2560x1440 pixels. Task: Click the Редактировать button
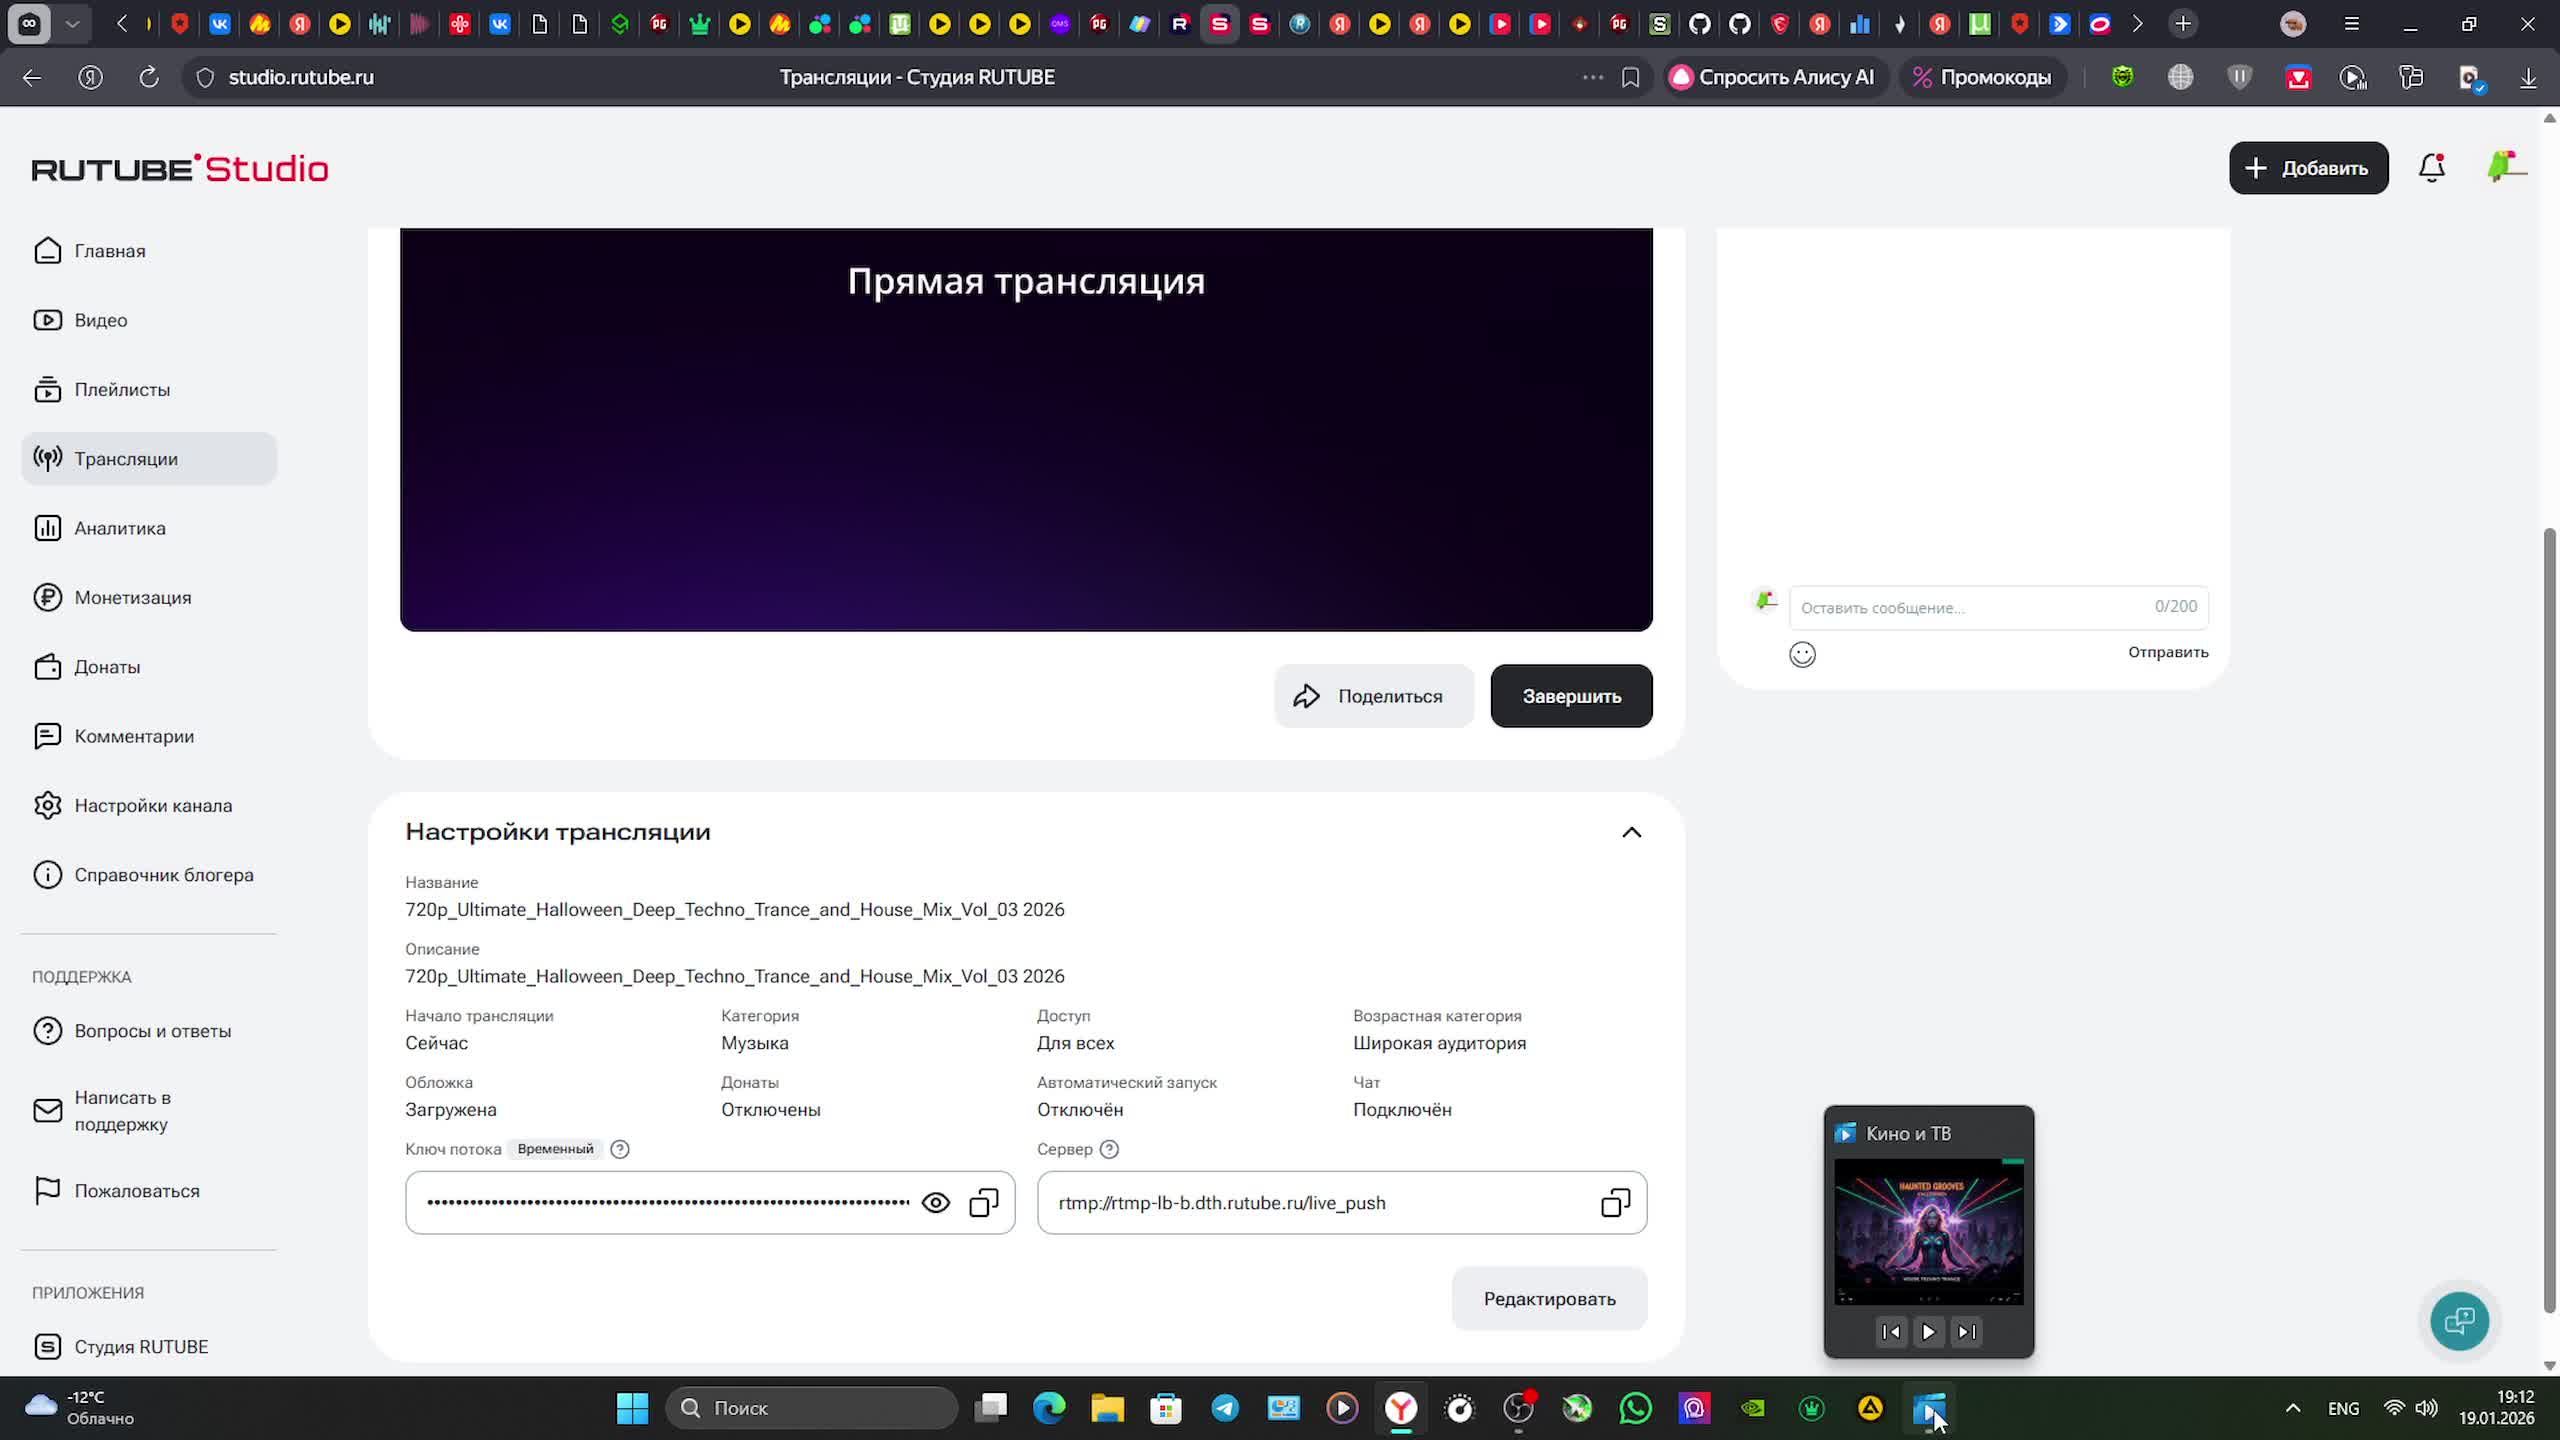coord(1549,1298)
